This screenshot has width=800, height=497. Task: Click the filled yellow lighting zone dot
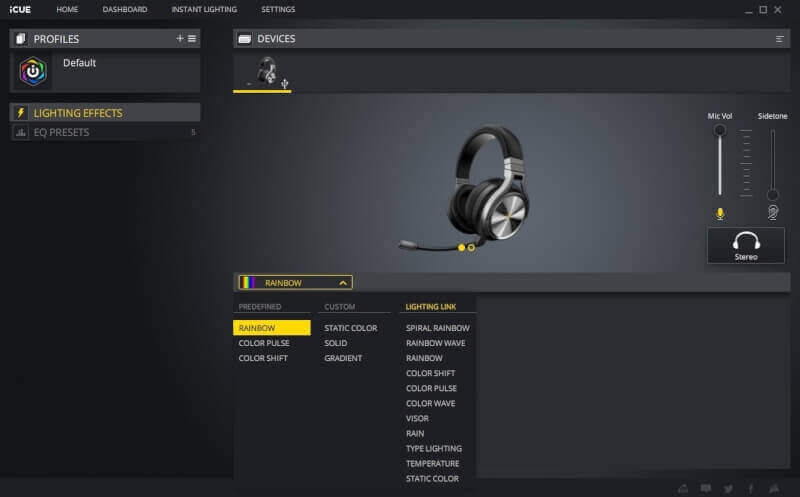[x=462, y=247]
